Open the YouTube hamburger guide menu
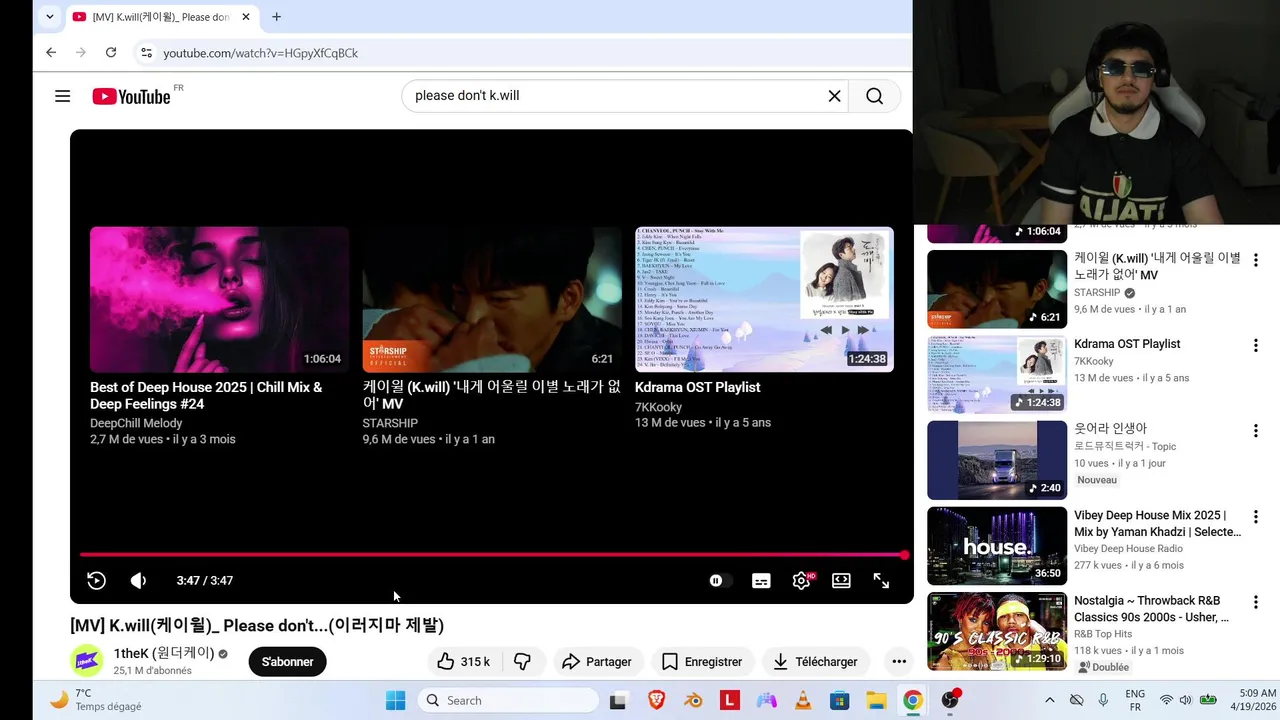 coord(62,96)
